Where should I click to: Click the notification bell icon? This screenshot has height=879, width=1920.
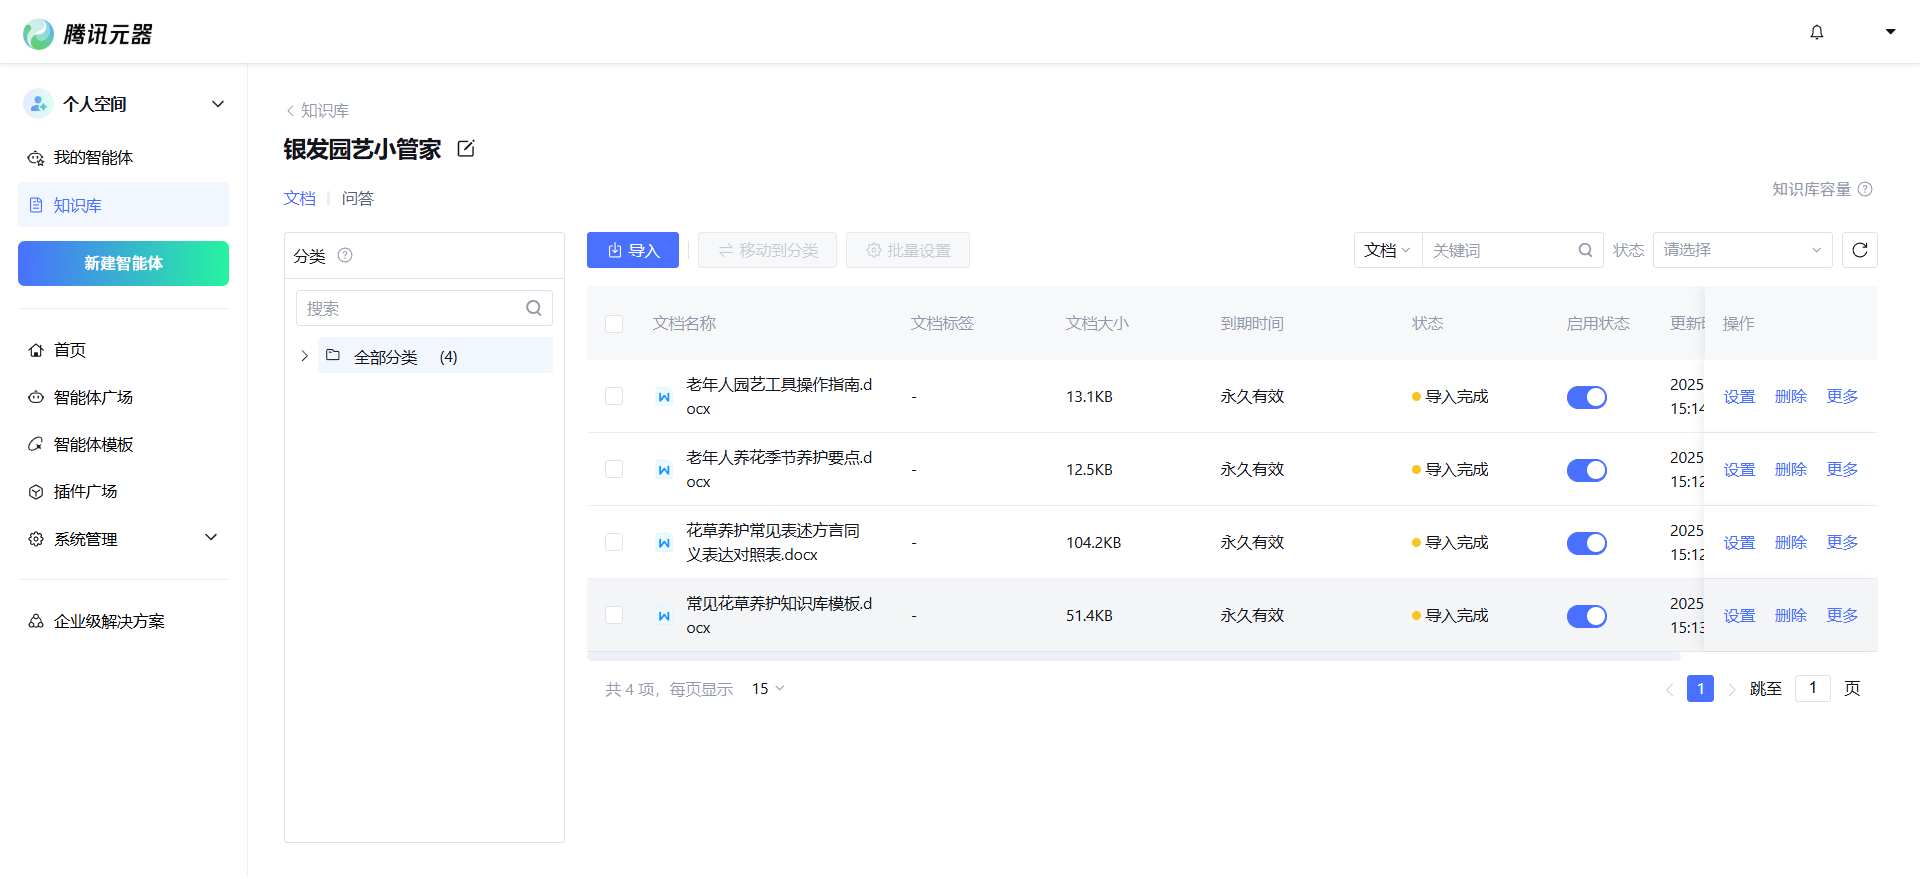tap(1816, 32)
